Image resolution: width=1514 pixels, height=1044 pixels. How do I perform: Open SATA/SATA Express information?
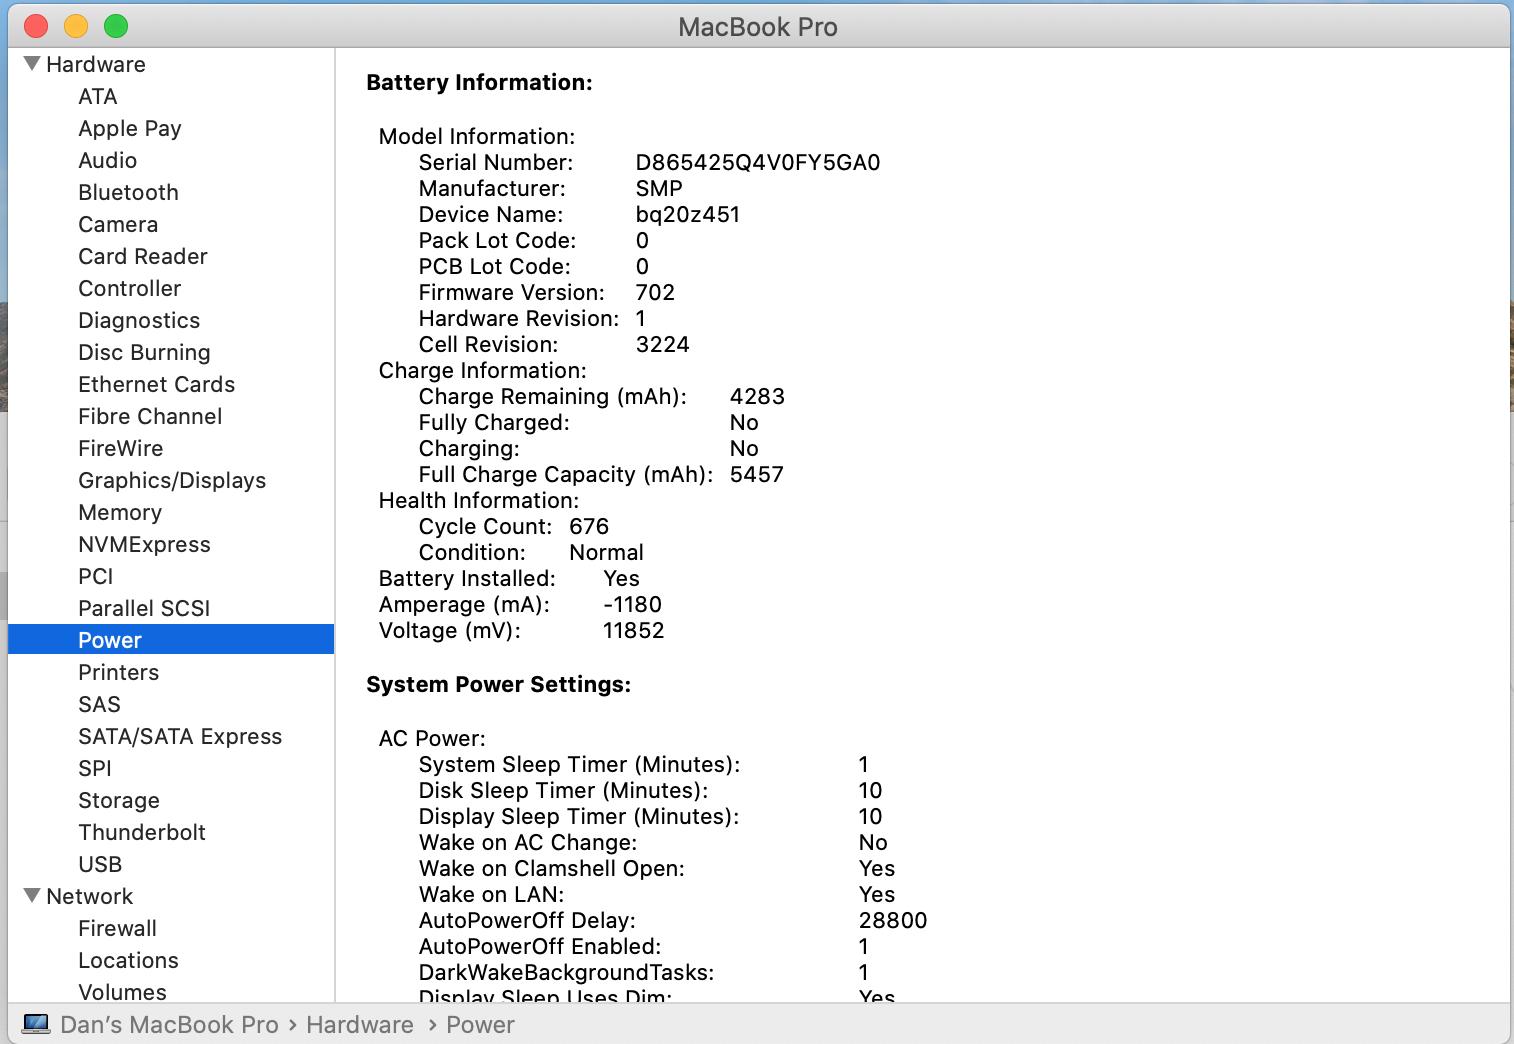point(180,736)
